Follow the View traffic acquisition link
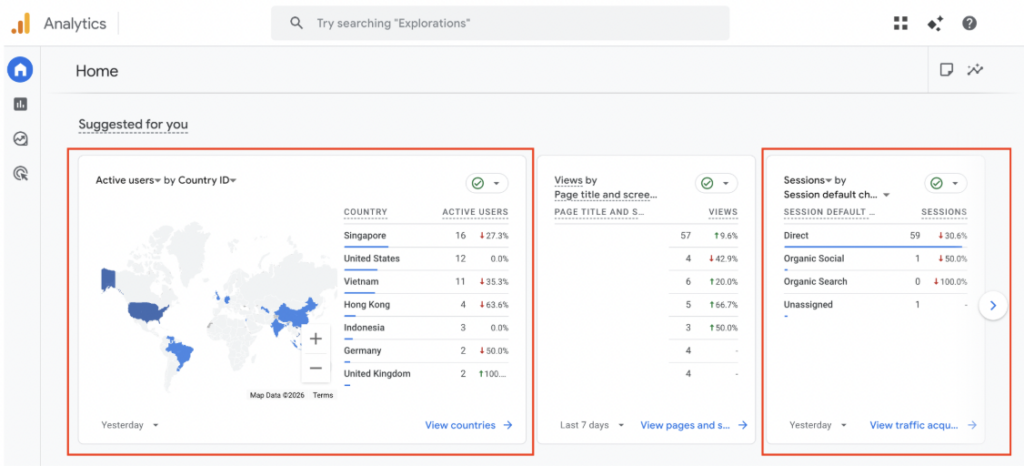The image size is (1024, 466). (x=923, y=425)
